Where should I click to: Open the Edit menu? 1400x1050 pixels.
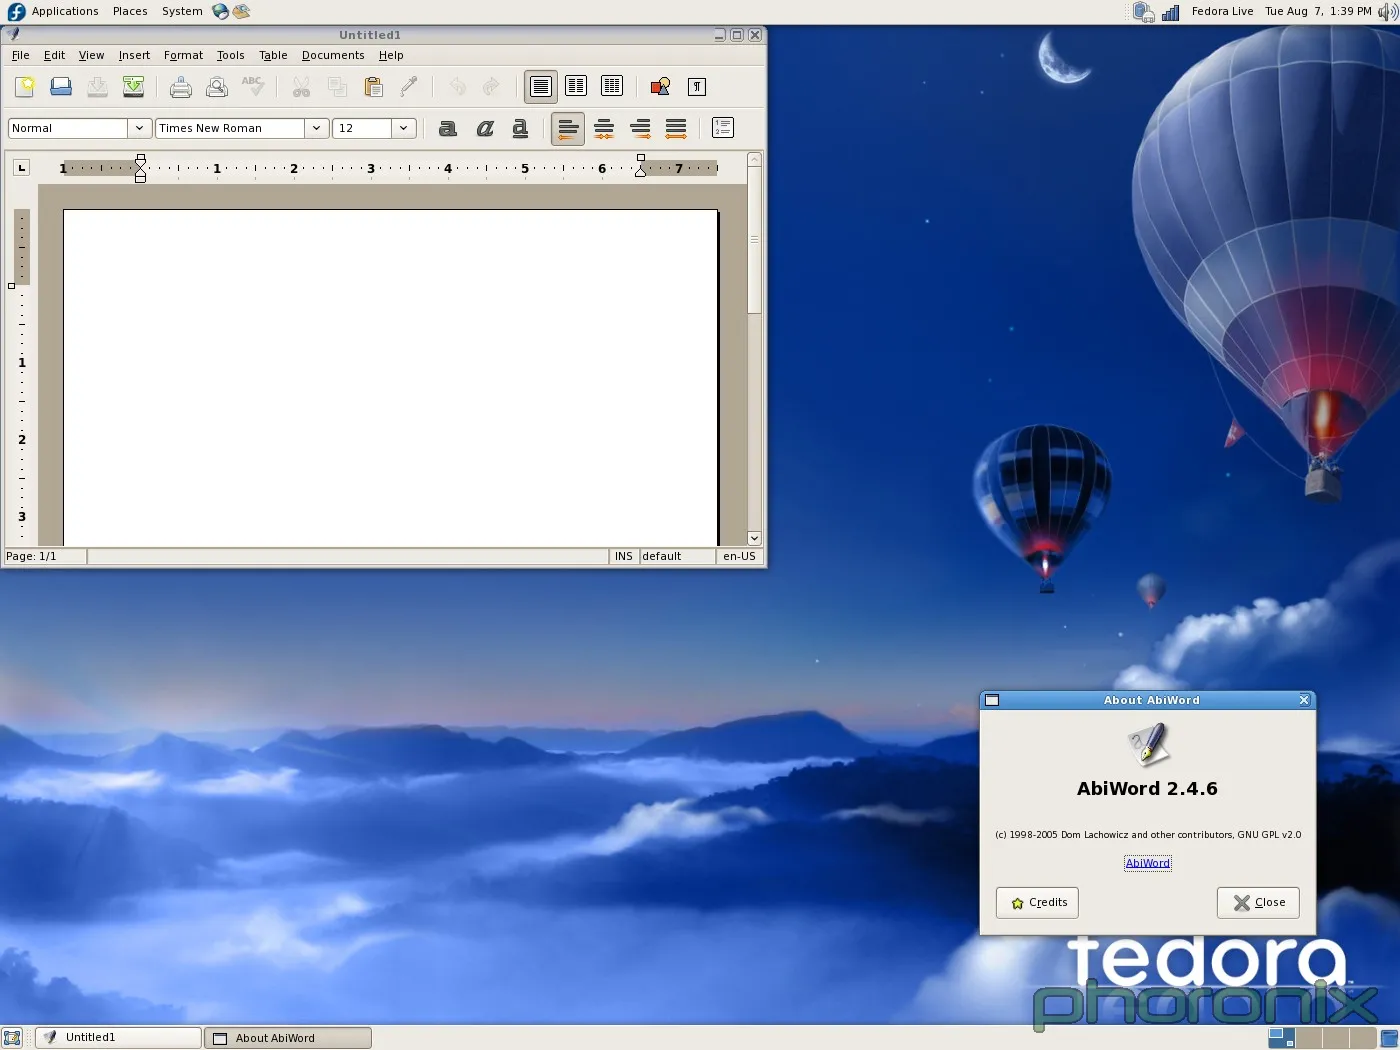[x=54, y=55]
